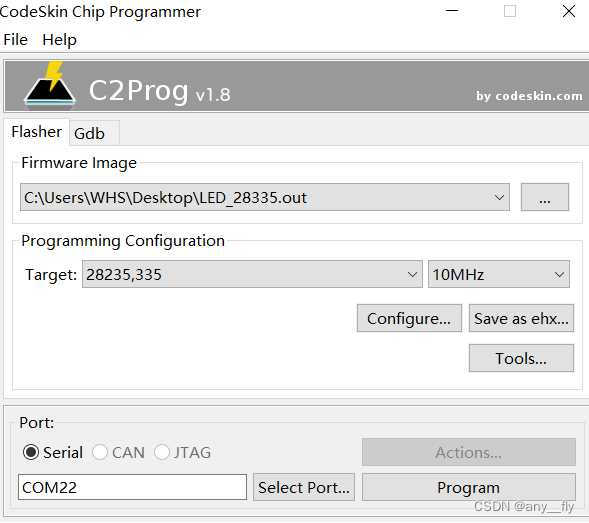Open the Tools... button
589x523 pixels.
[x=521, y=358]
